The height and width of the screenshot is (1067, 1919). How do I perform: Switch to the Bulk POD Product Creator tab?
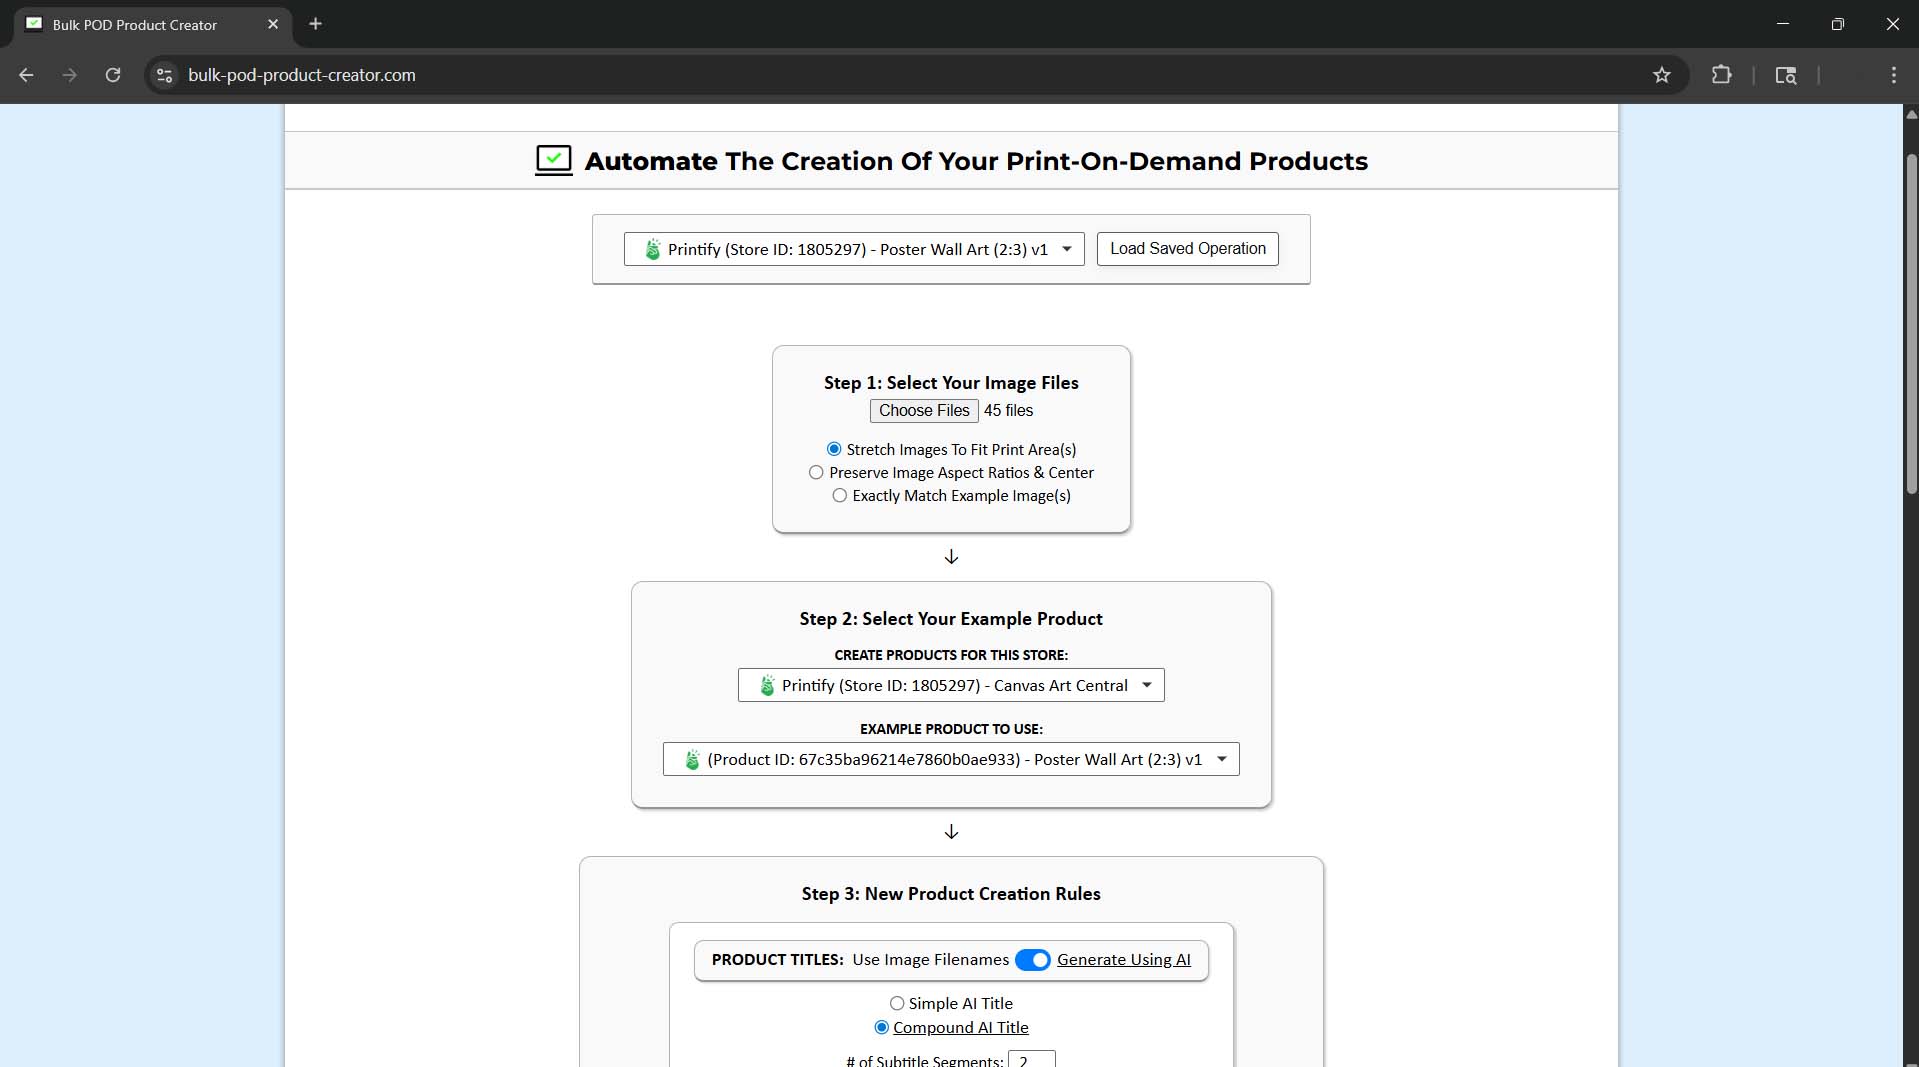click(135, 24)
